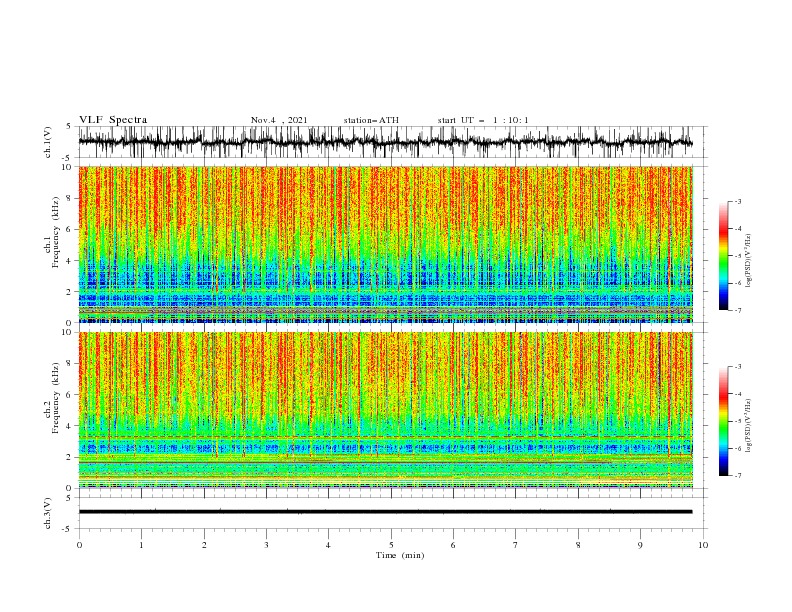Viewport: 792px width, 612px height.
Task: Click the 'ch.3(V)' axis label
Action: 48,513
